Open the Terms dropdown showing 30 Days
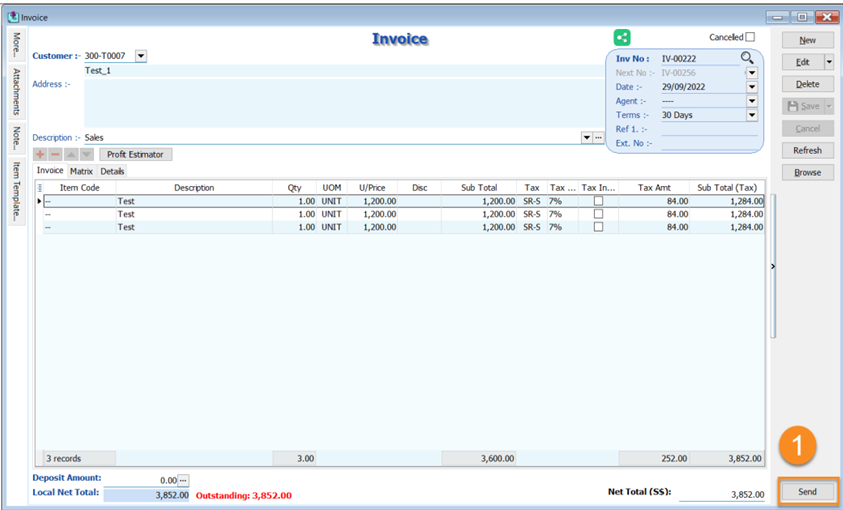The height and width of the screenshot is (510, 843). click(x=752, y=115)
